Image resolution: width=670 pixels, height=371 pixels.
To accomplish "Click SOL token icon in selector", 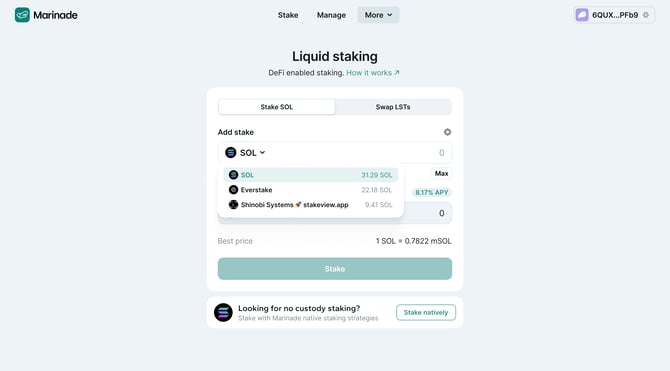I will click(231, 153).
